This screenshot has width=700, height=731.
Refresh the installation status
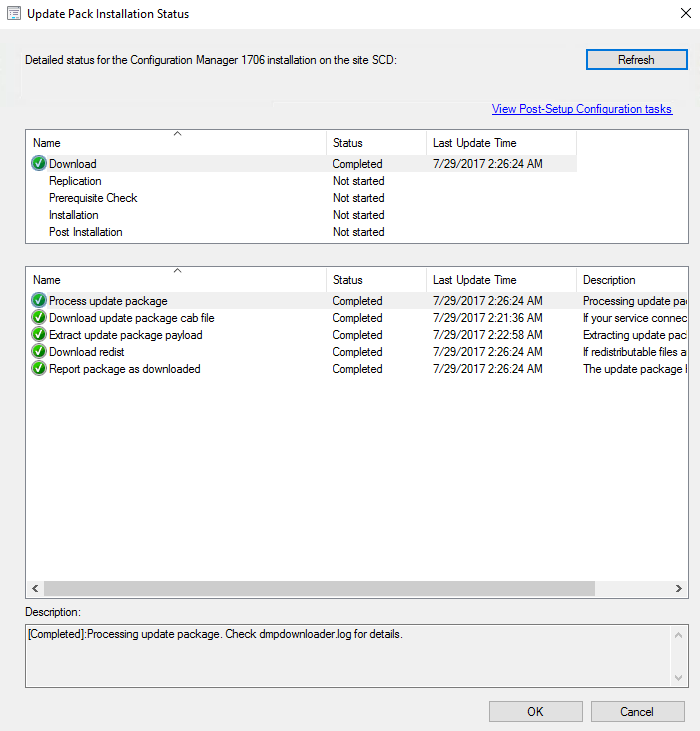coord(636,60)
